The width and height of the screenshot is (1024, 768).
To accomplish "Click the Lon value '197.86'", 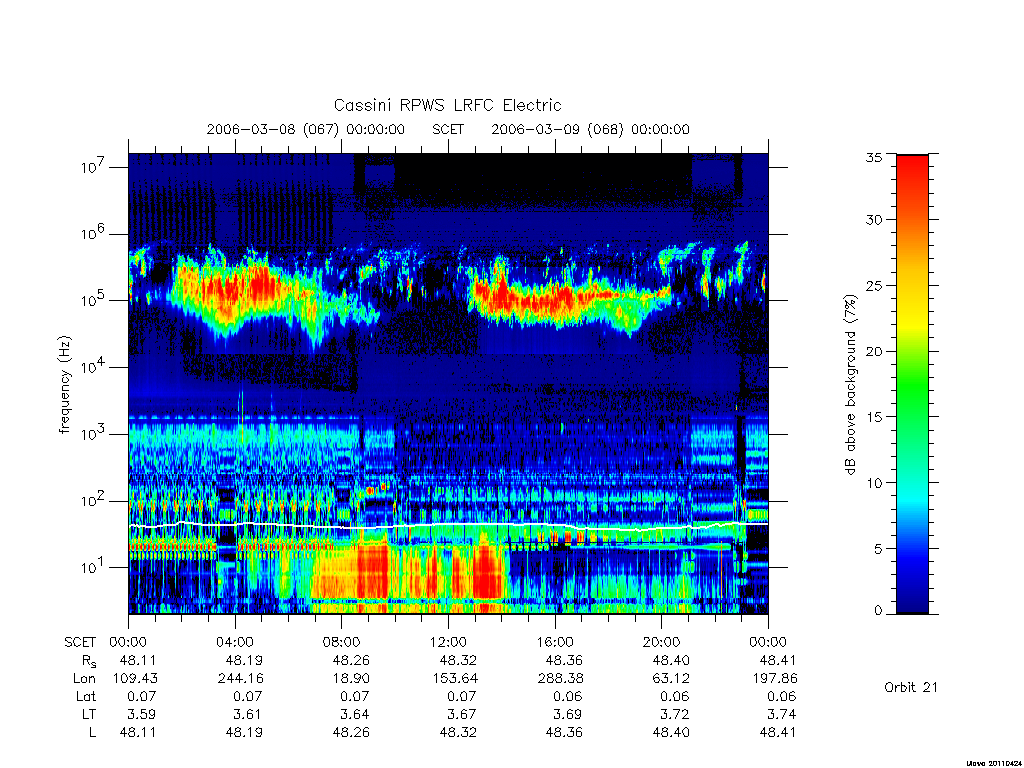I will tap(775, 679).
